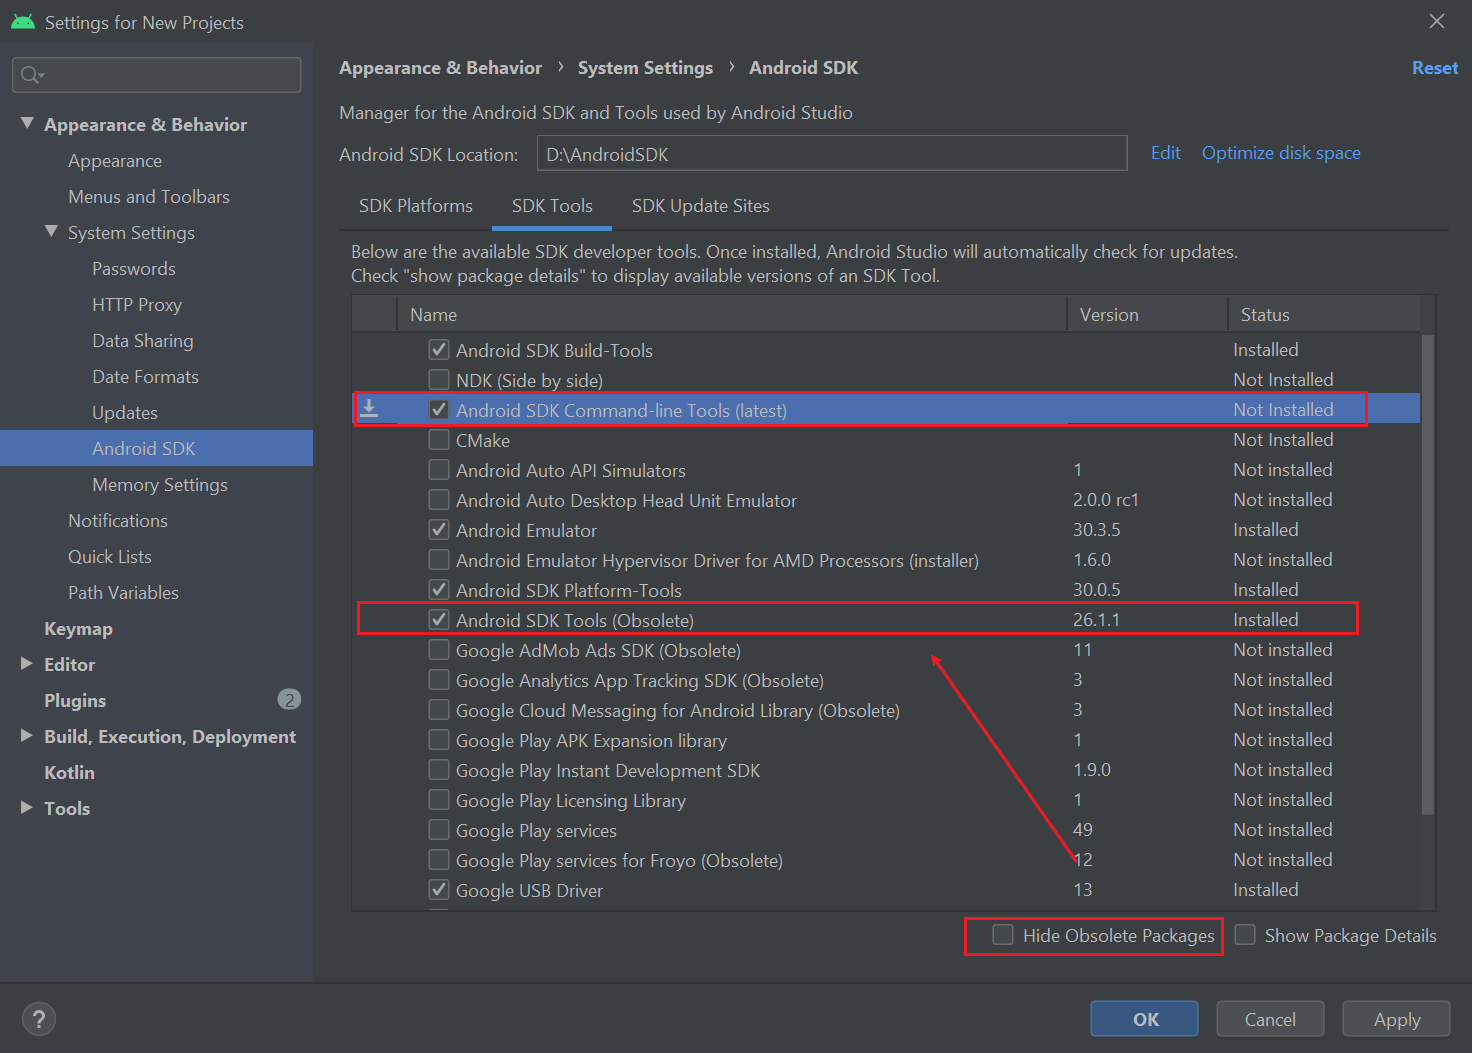Click the Android SDK Location text field

click(832, 153)
